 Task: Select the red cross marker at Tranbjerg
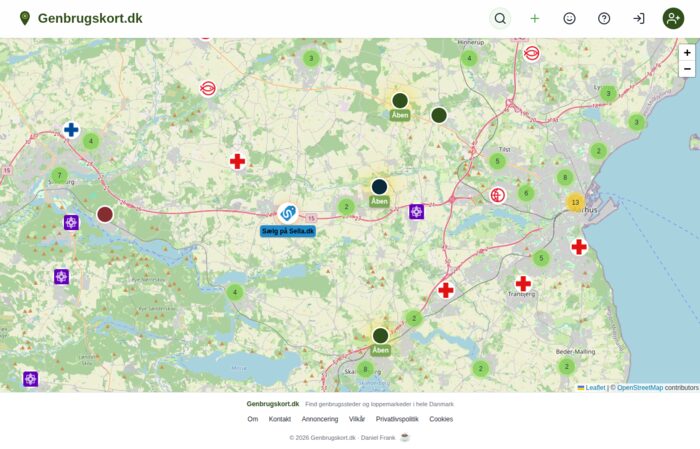pyautogui.click(x=523, y=283)
